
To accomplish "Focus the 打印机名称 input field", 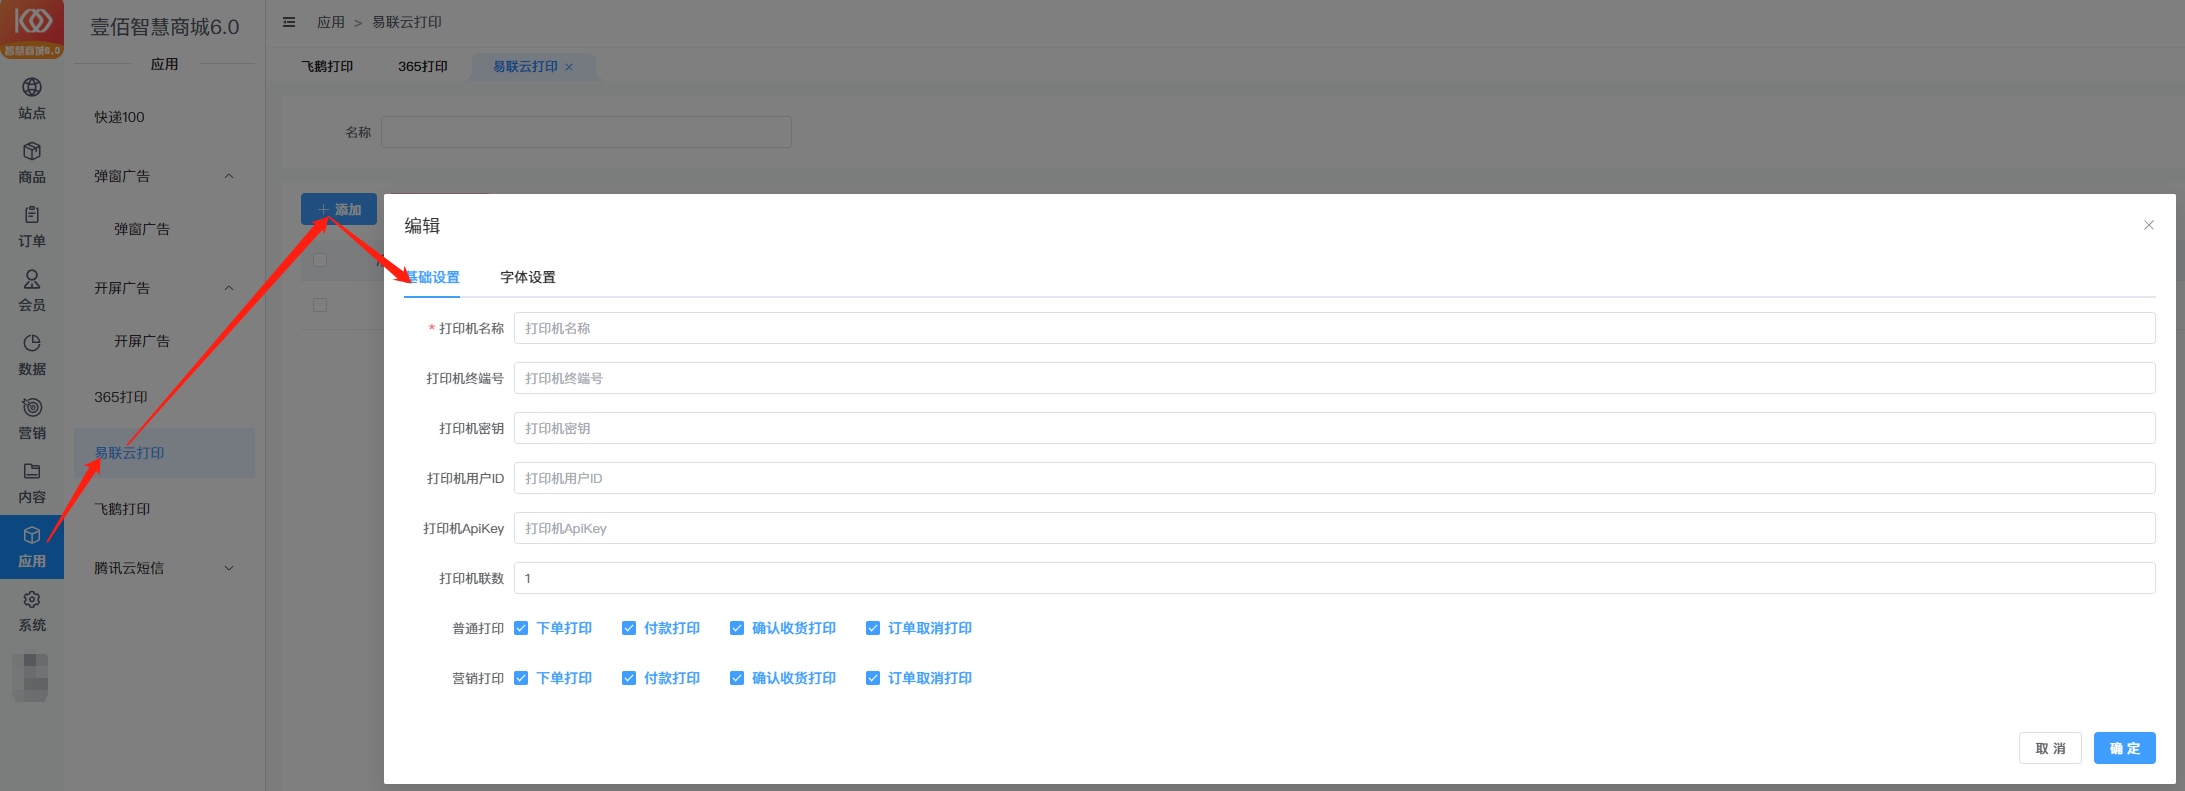I will 1334,328.
